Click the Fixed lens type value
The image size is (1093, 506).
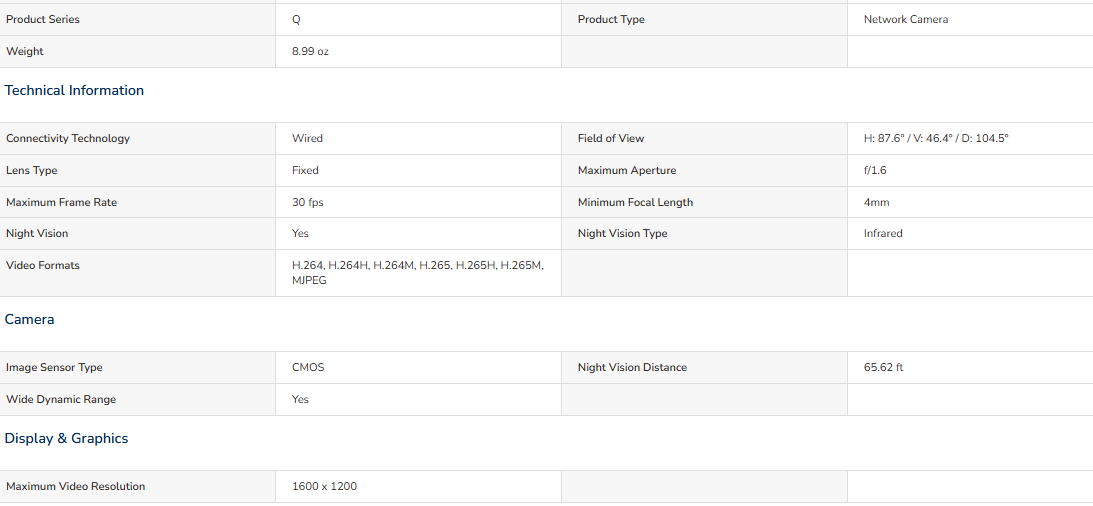point(305,170)
